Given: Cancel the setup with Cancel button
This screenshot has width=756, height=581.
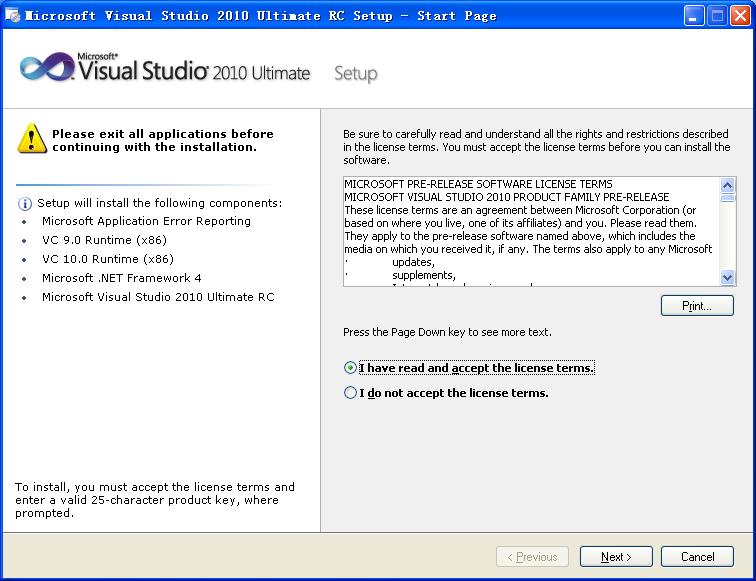Looking at the screenshot, I should [x=697, y=557].
